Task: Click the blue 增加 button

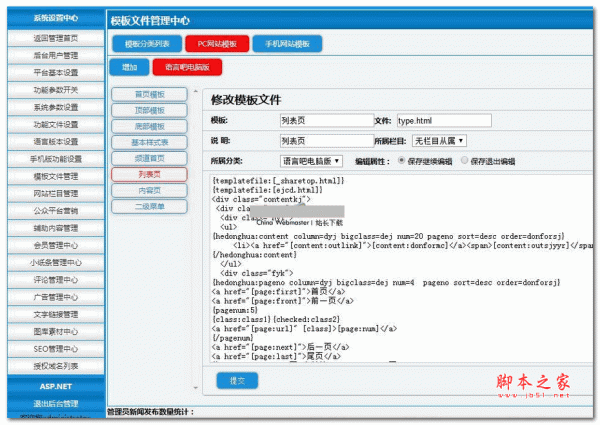Action: 129,67
